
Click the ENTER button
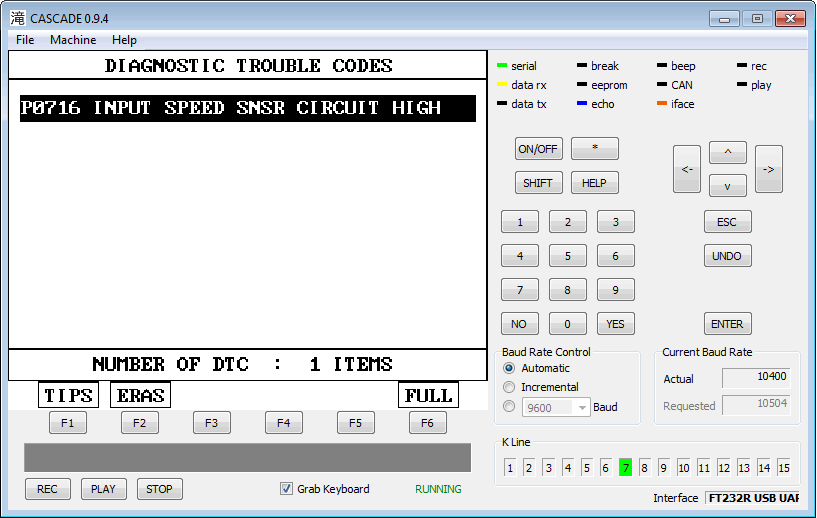click(x=727, y=324)
